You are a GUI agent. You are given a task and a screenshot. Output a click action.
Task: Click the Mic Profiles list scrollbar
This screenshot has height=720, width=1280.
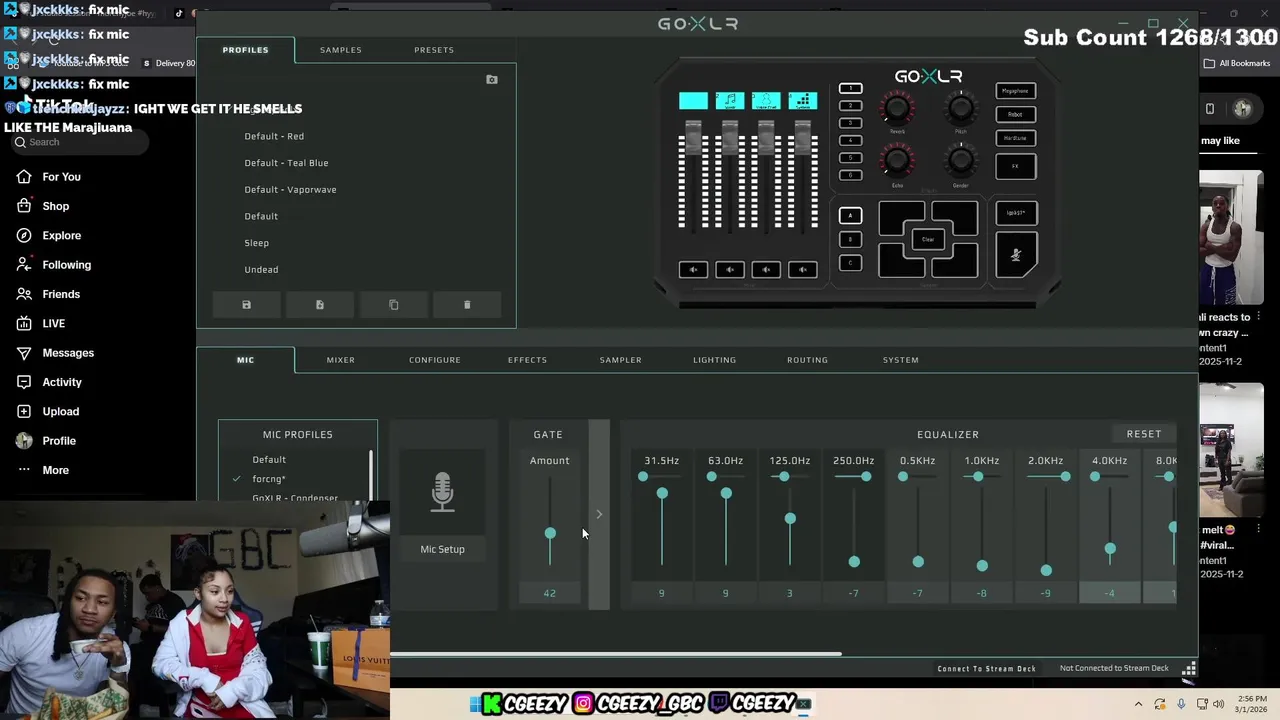tap(371, 474)
